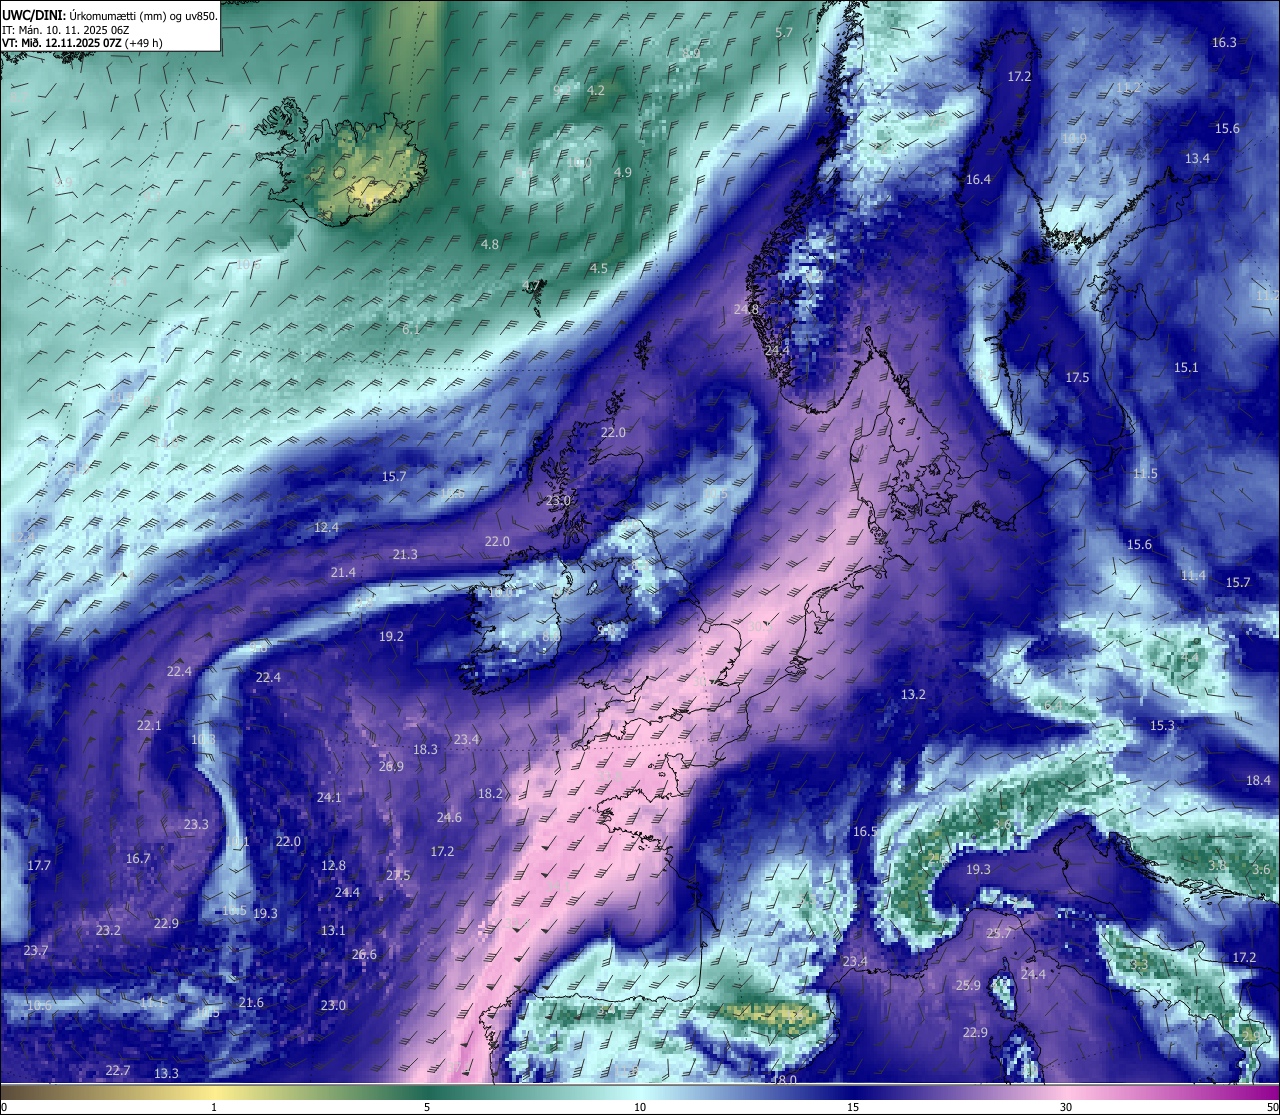This screenshot has width=1280, height=1115.
Task: Click the 21.6 value label
Action: coord(251,1002)
